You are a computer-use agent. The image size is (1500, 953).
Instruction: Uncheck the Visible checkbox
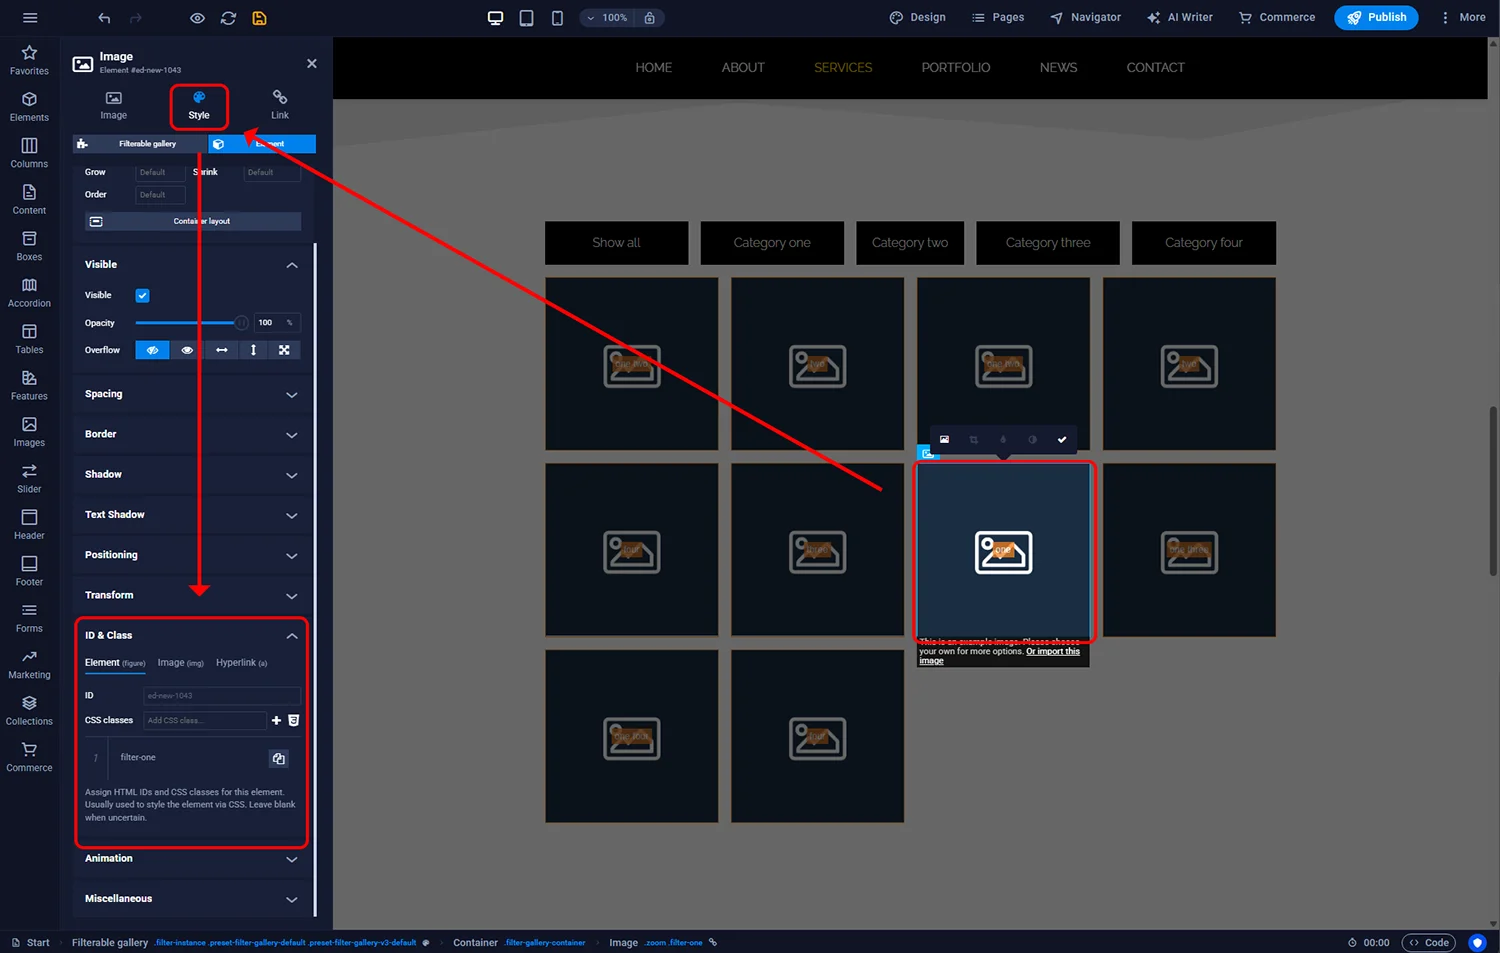[142, 295]
